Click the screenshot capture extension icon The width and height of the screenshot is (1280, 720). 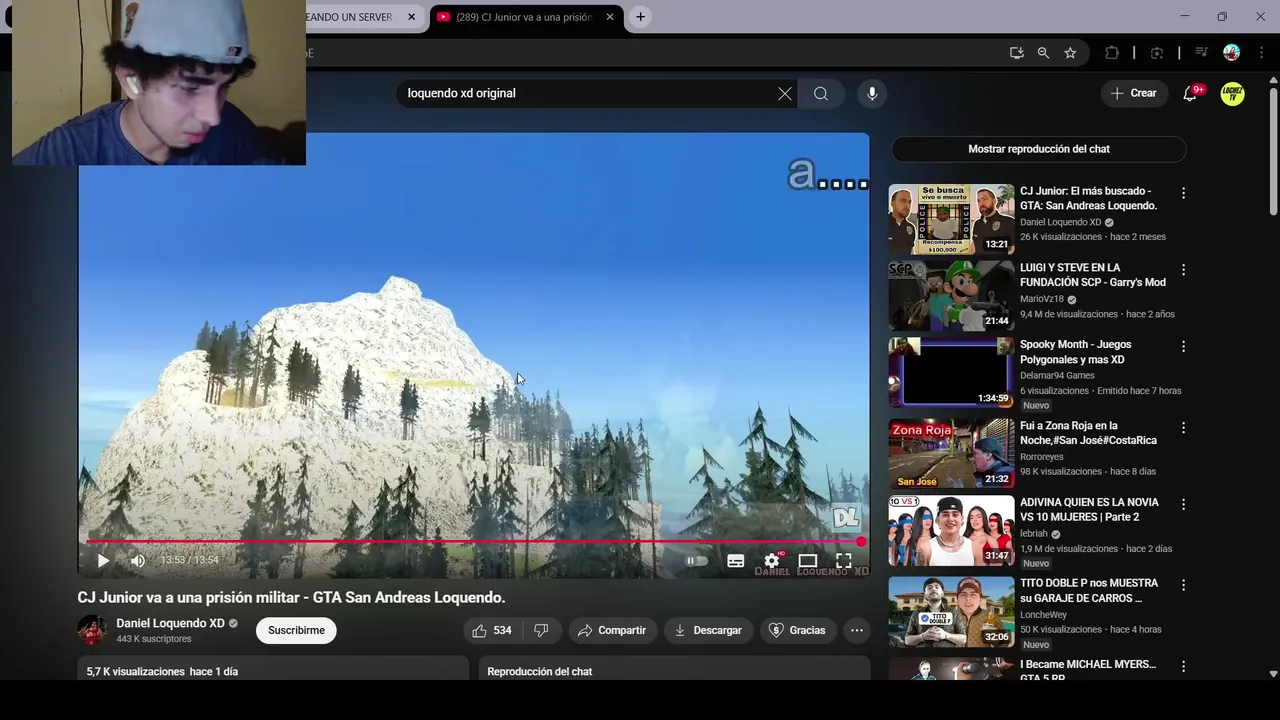pos(1157,53)
